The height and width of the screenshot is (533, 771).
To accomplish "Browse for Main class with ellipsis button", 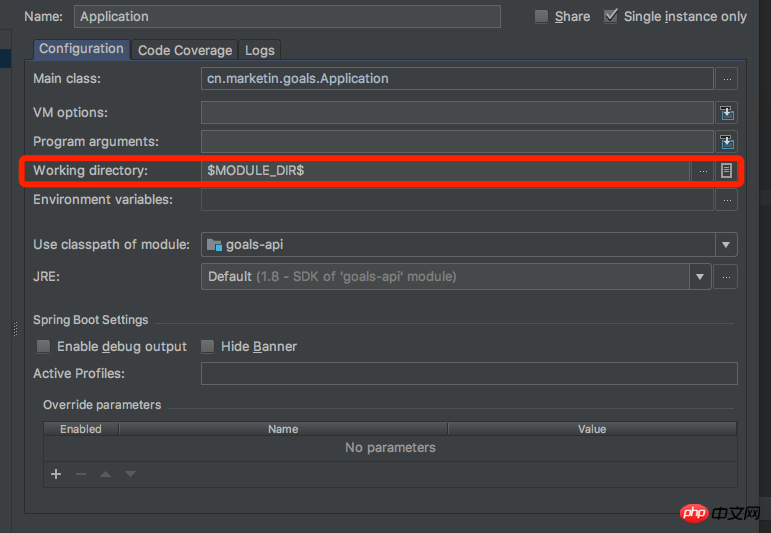I will coord(727,79).
